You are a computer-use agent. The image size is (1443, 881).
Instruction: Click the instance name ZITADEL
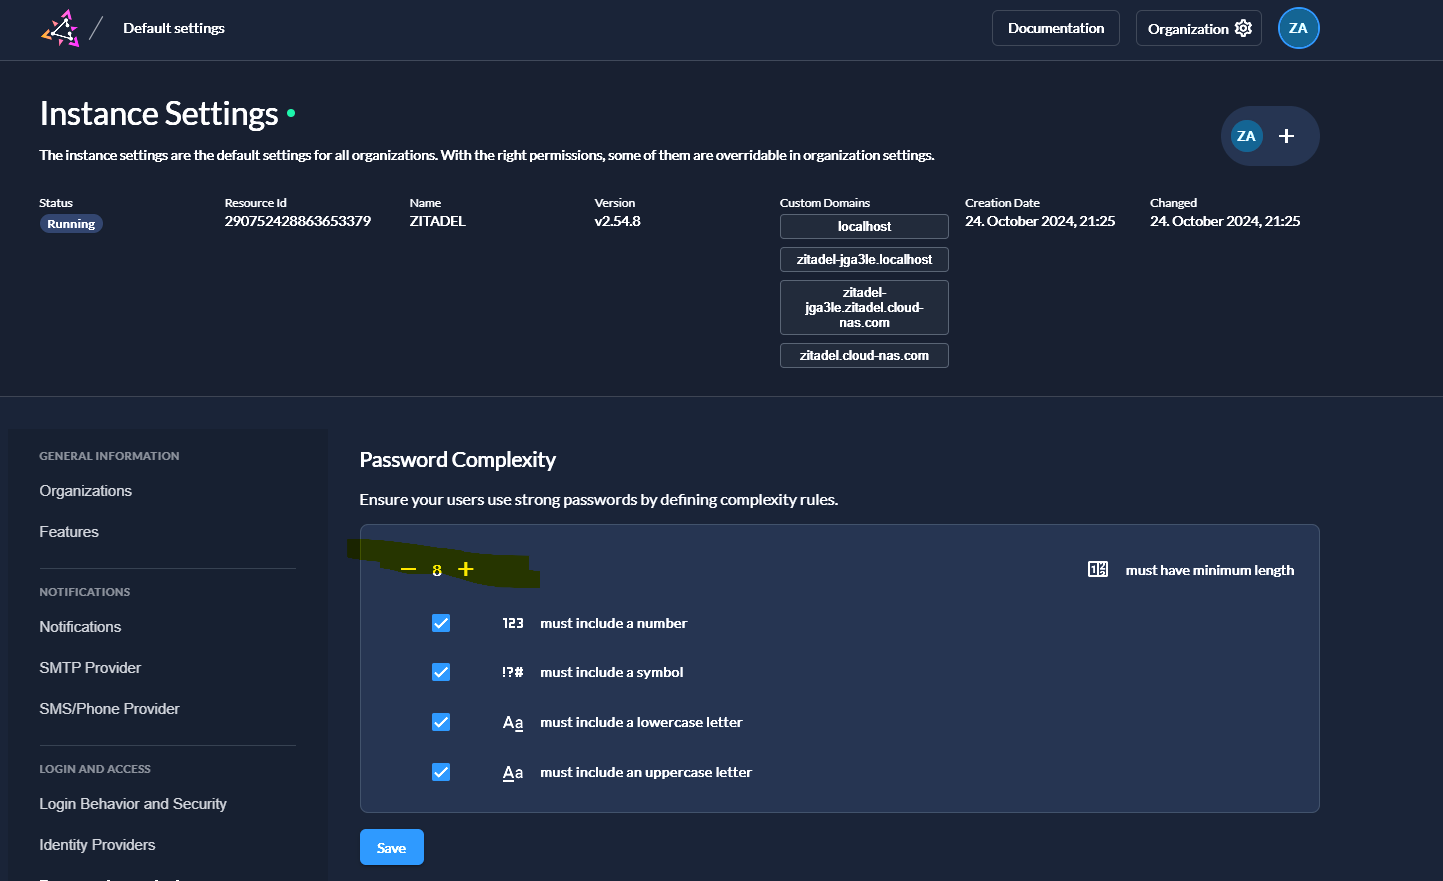click(438, 221)
